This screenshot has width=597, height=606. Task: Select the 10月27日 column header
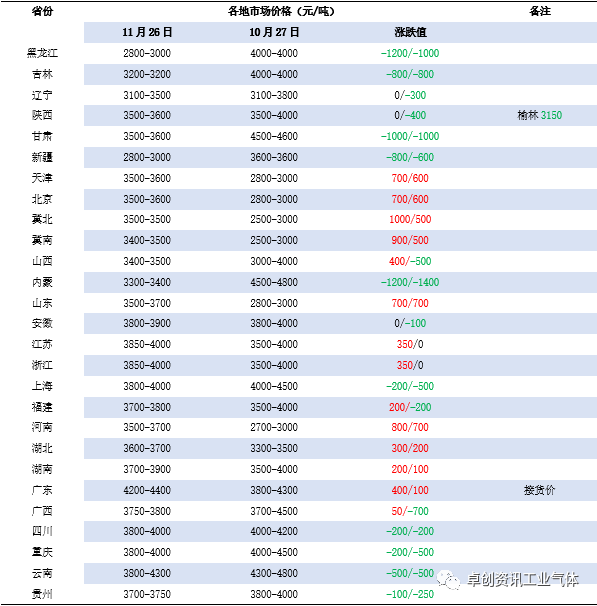(274, 32)
